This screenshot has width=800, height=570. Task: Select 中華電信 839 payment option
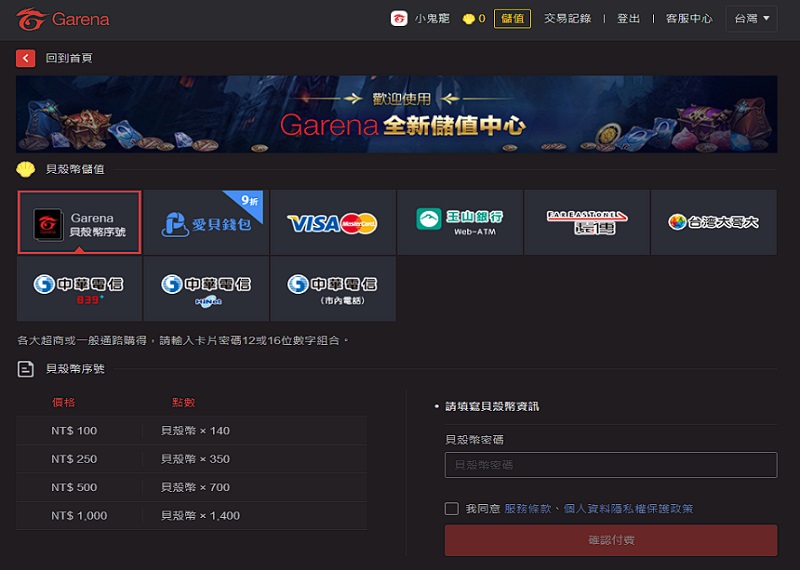pyautogui.click(x=79, y=289)
